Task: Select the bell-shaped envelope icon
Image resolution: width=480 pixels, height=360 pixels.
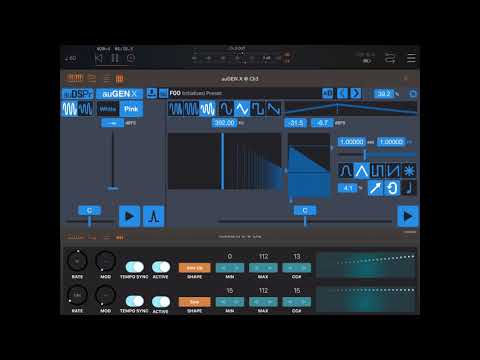Action: 345,171
